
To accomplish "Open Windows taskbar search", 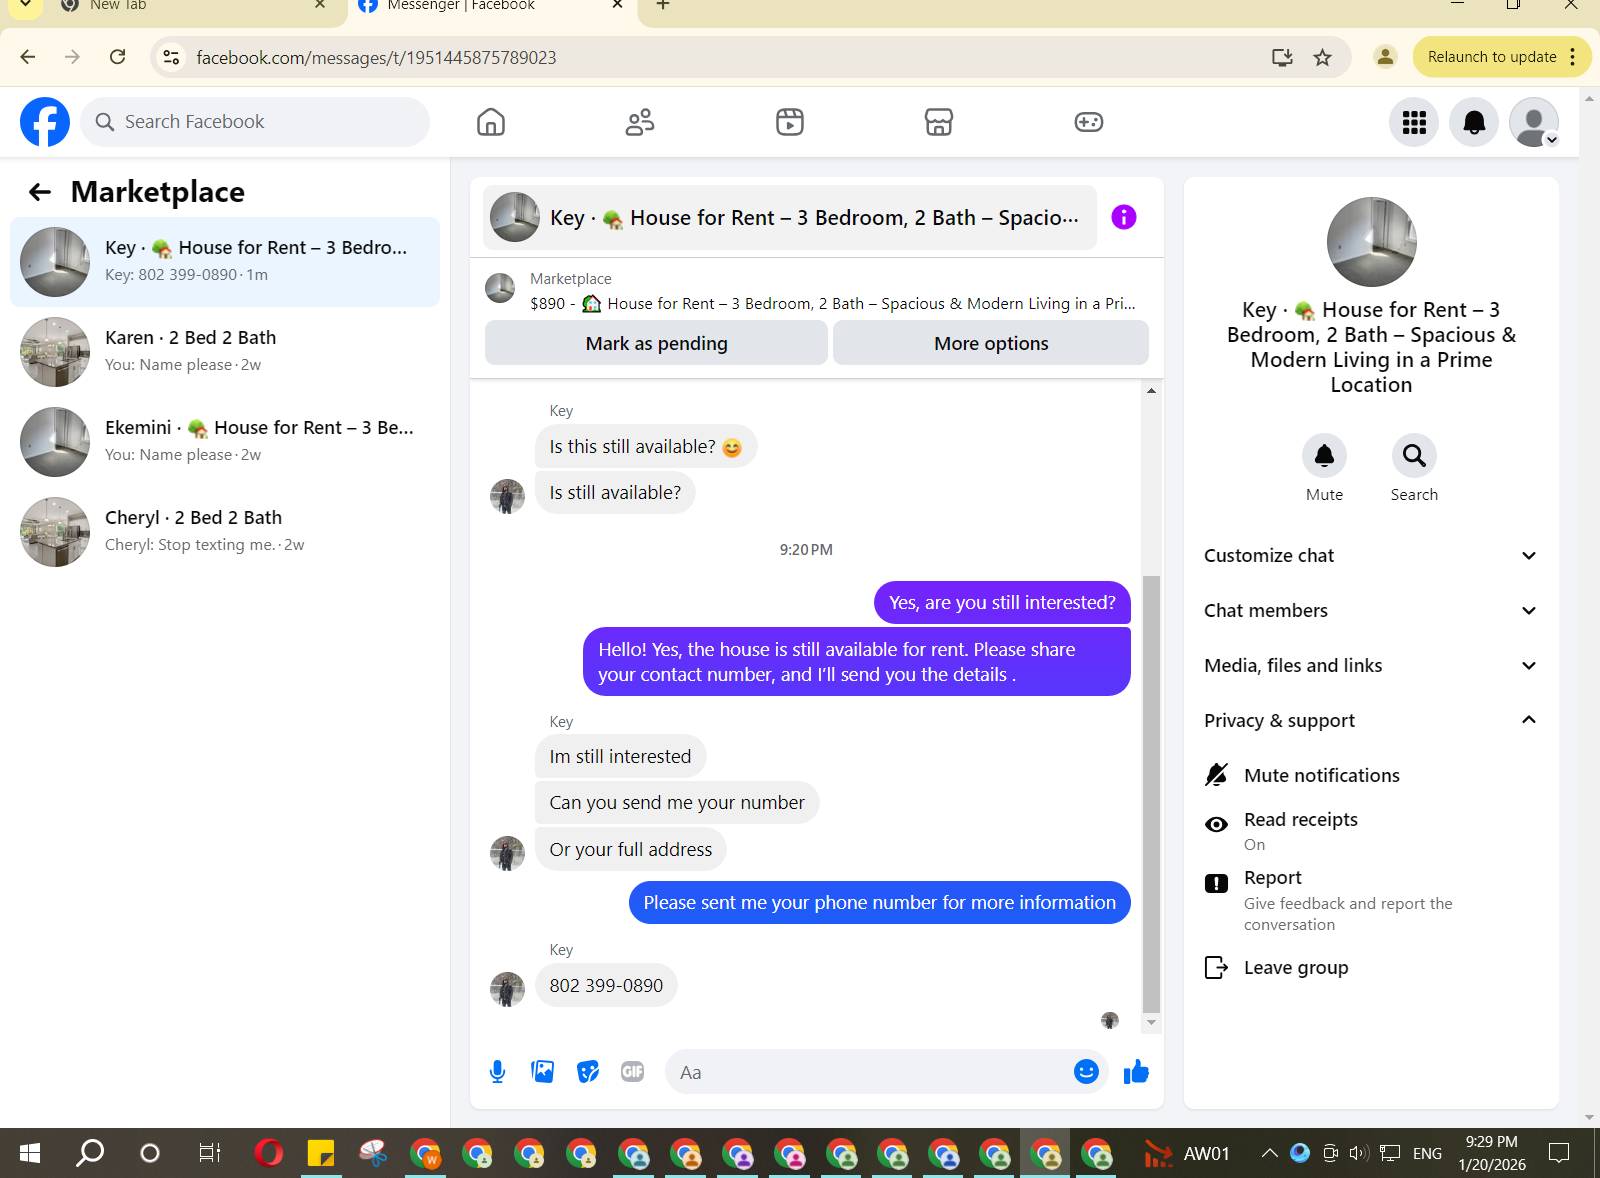I will 90,1153.
